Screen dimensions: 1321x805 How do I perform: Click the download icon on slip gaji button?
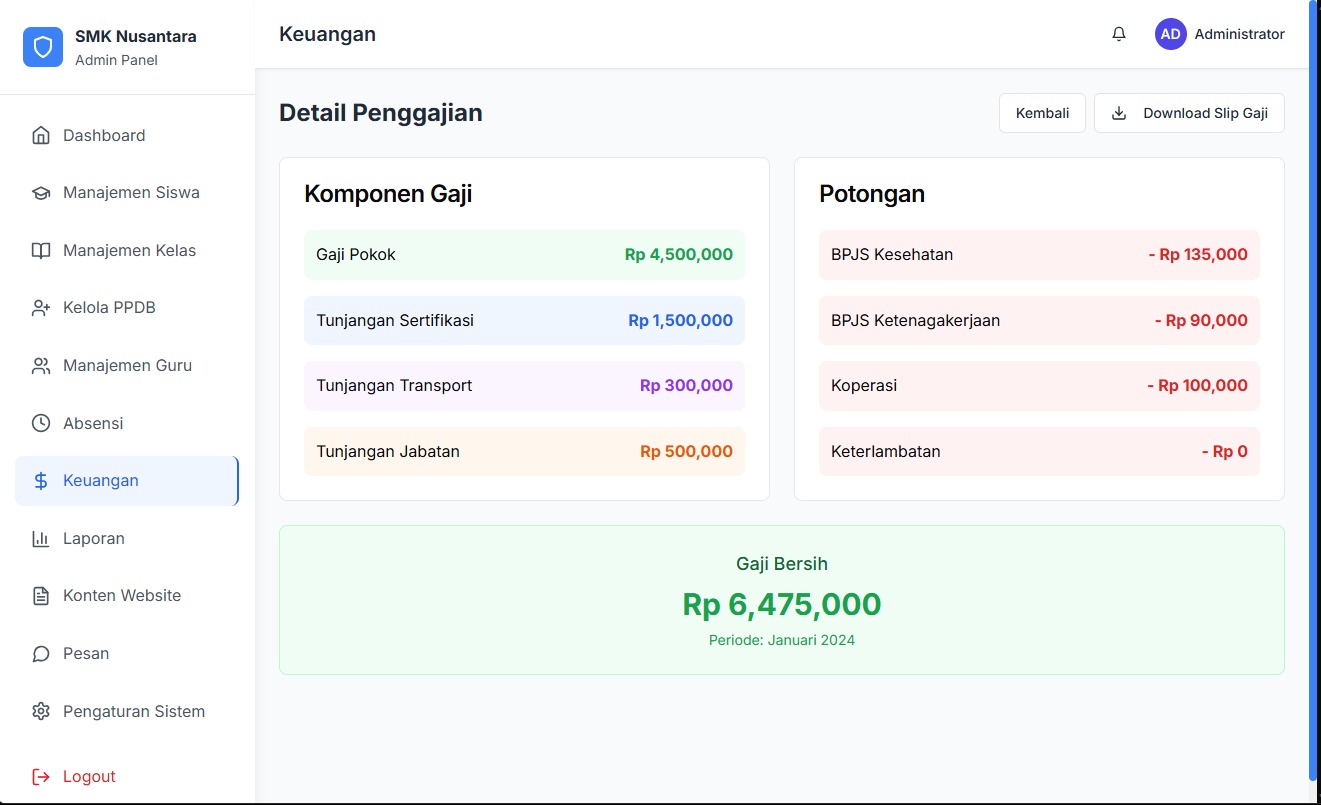point(1119,113)
